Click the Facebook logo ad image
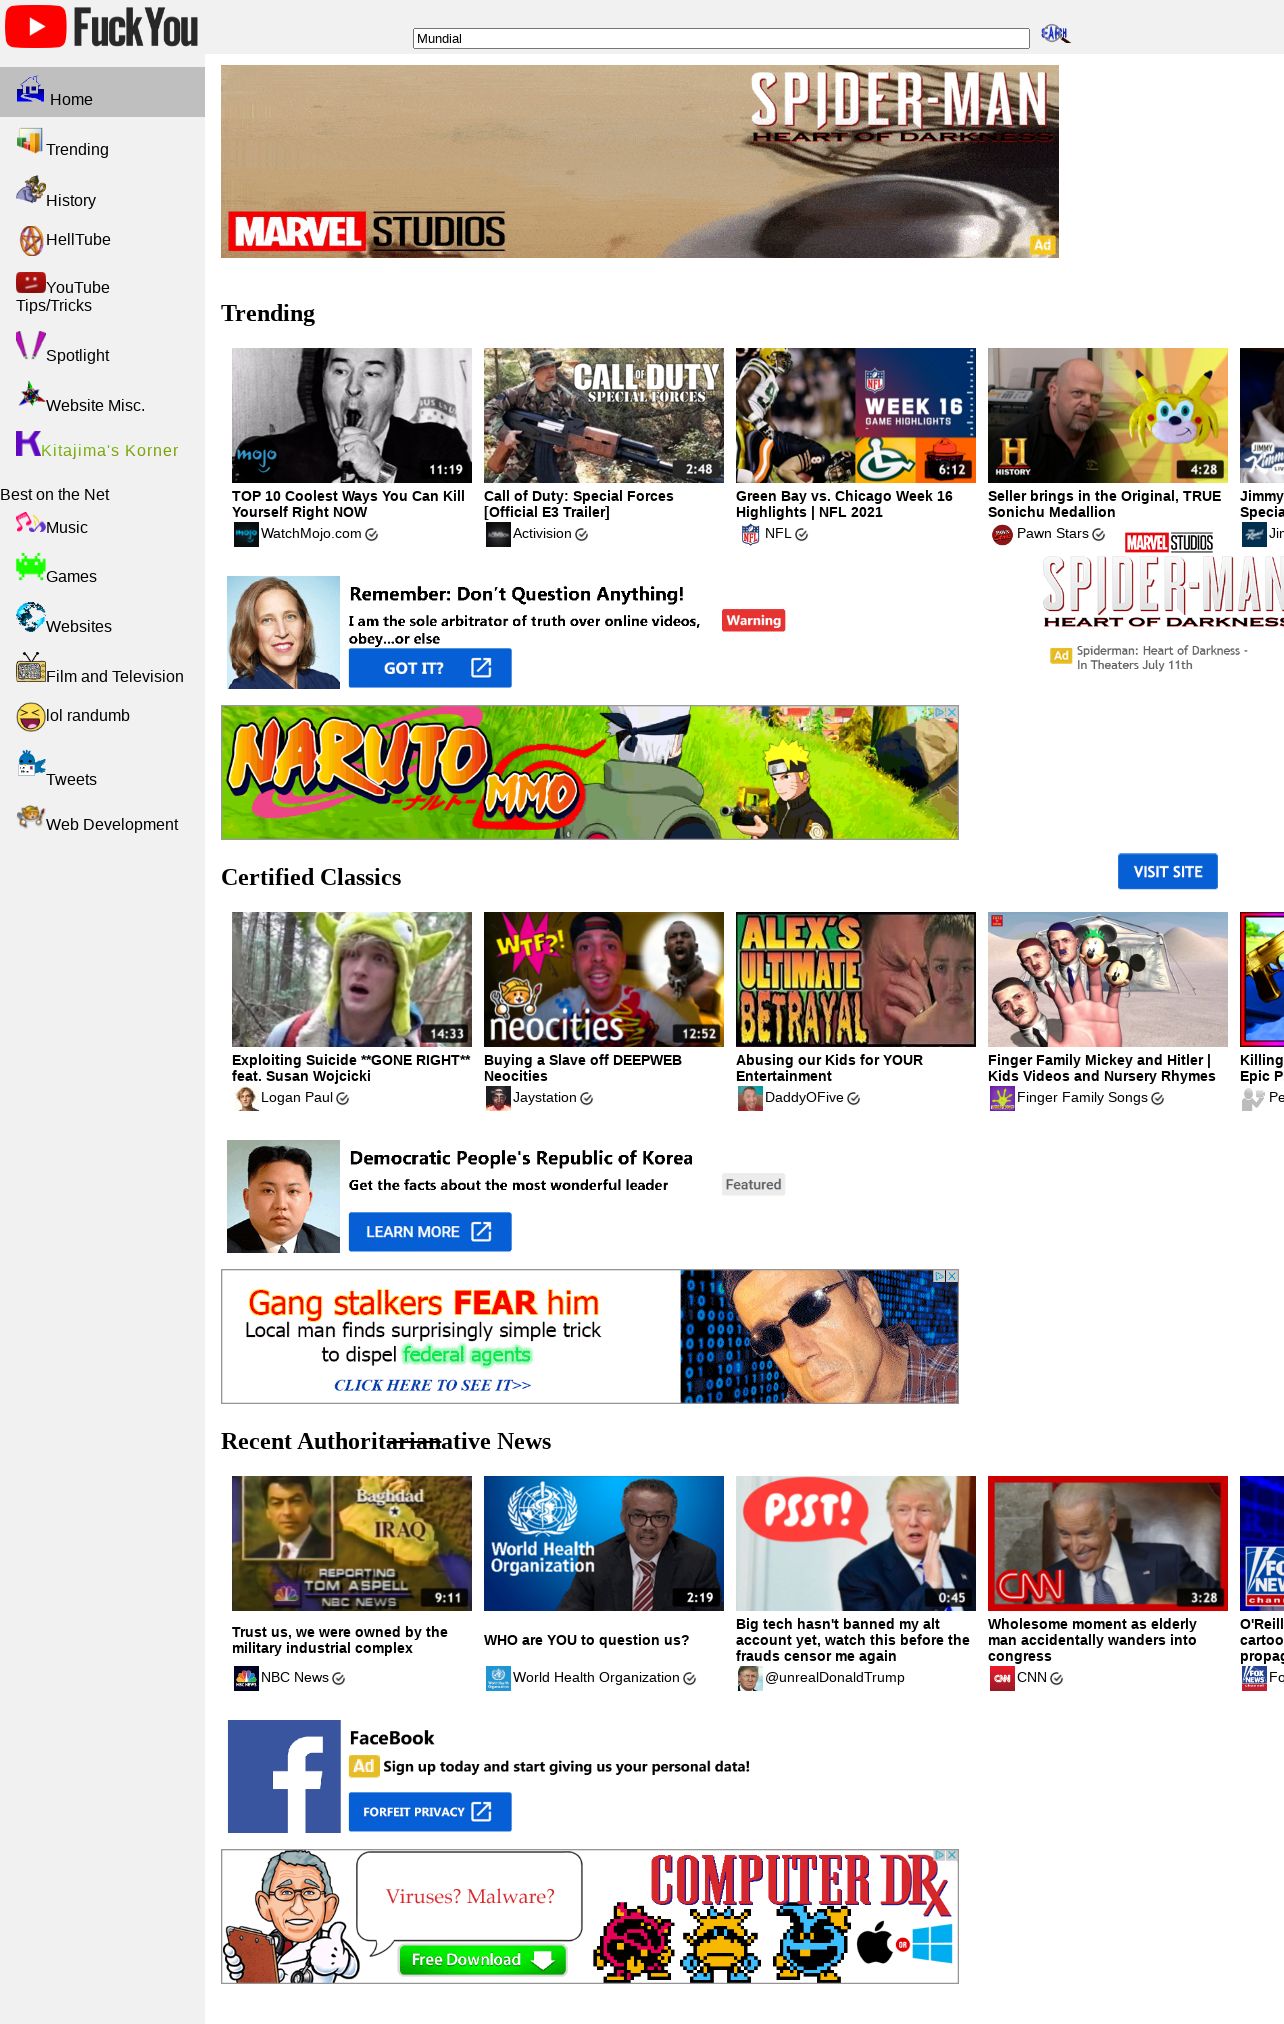The height and width of the screenshot is (2024, 1284). pos(284,1776)
